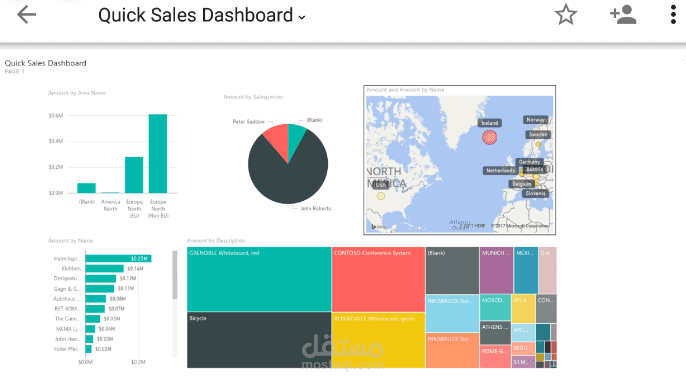The width and height of the screenshot is (686, 380).
Task: Click the Iceland map label
Action: pyautogui.click(x=490, y=123)
